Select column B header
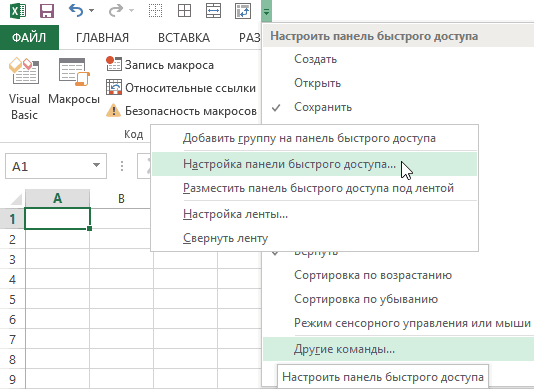Viewport: 534px width, 389px height. [x=121, y=198]
